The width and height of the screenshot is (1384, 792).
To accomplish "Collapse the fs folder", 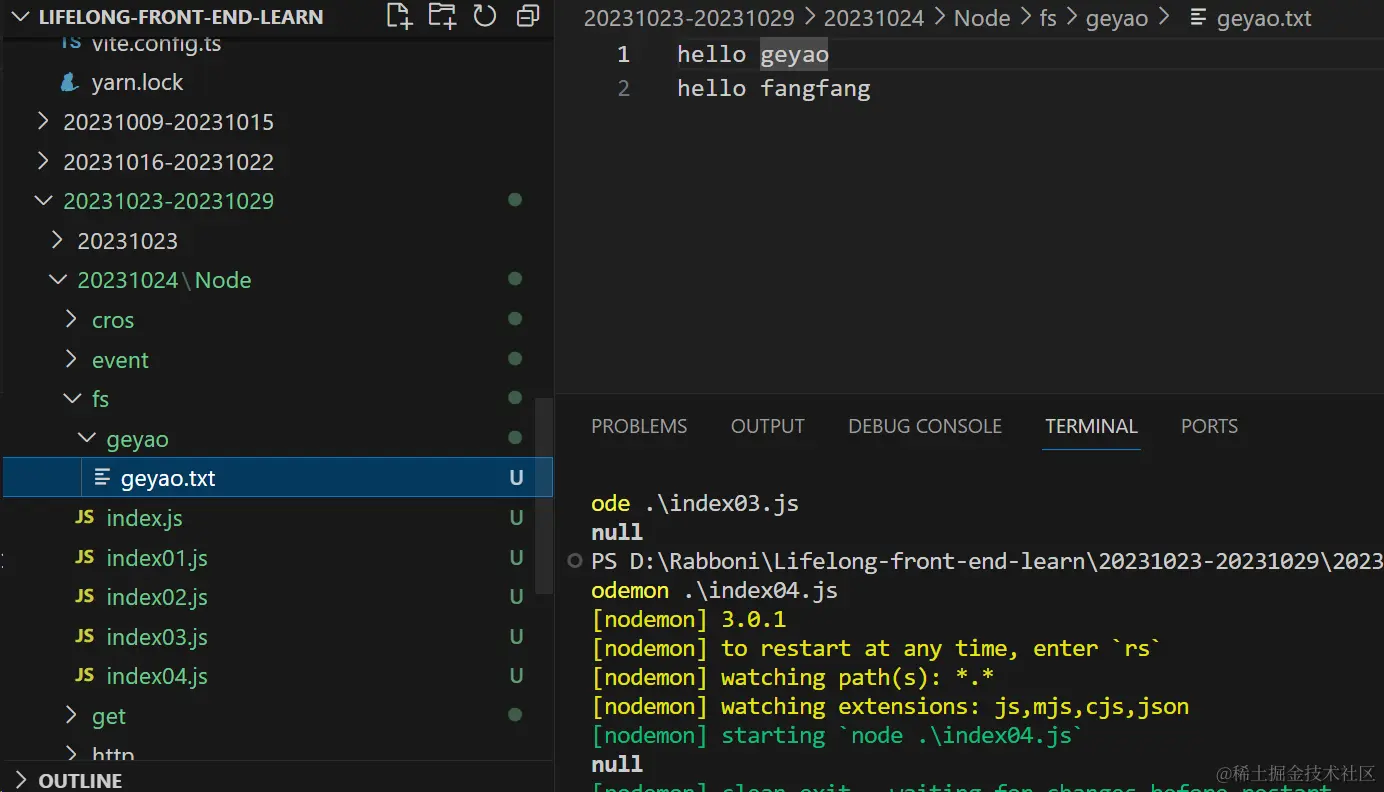I will click(71, 399).
